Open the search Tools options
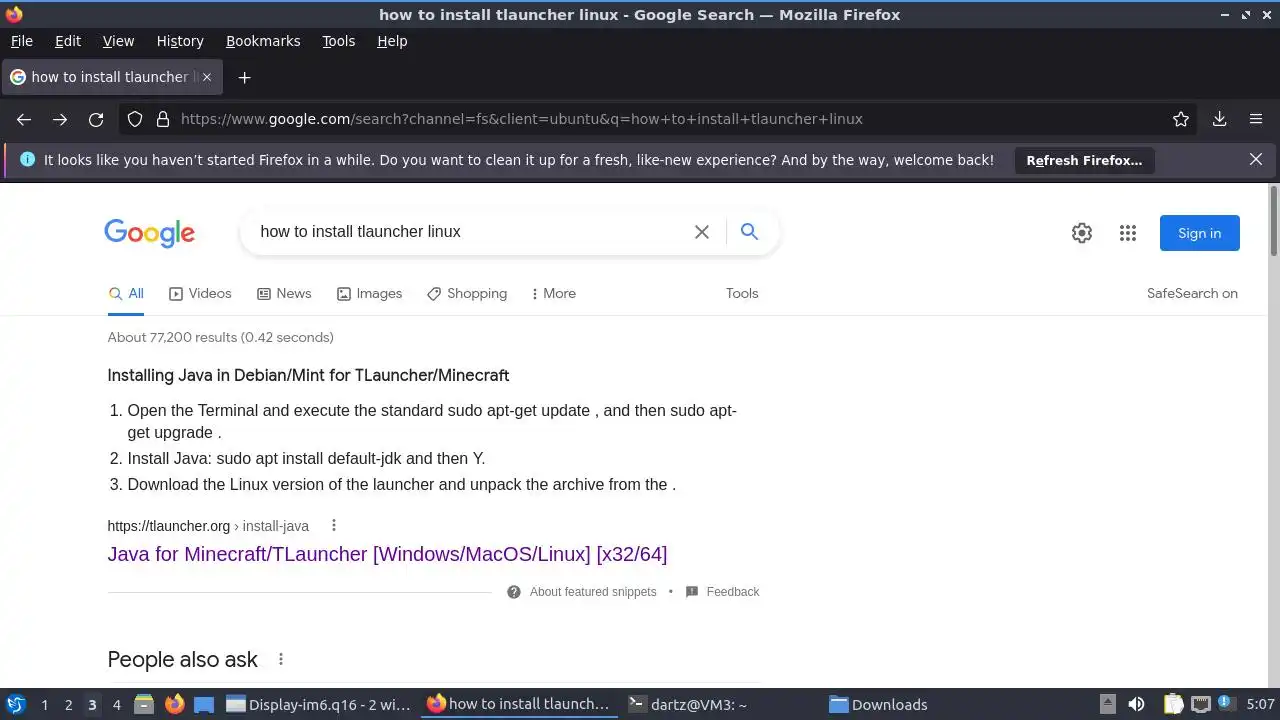This screenshot has height=720, width=1280. pos(742,294)
